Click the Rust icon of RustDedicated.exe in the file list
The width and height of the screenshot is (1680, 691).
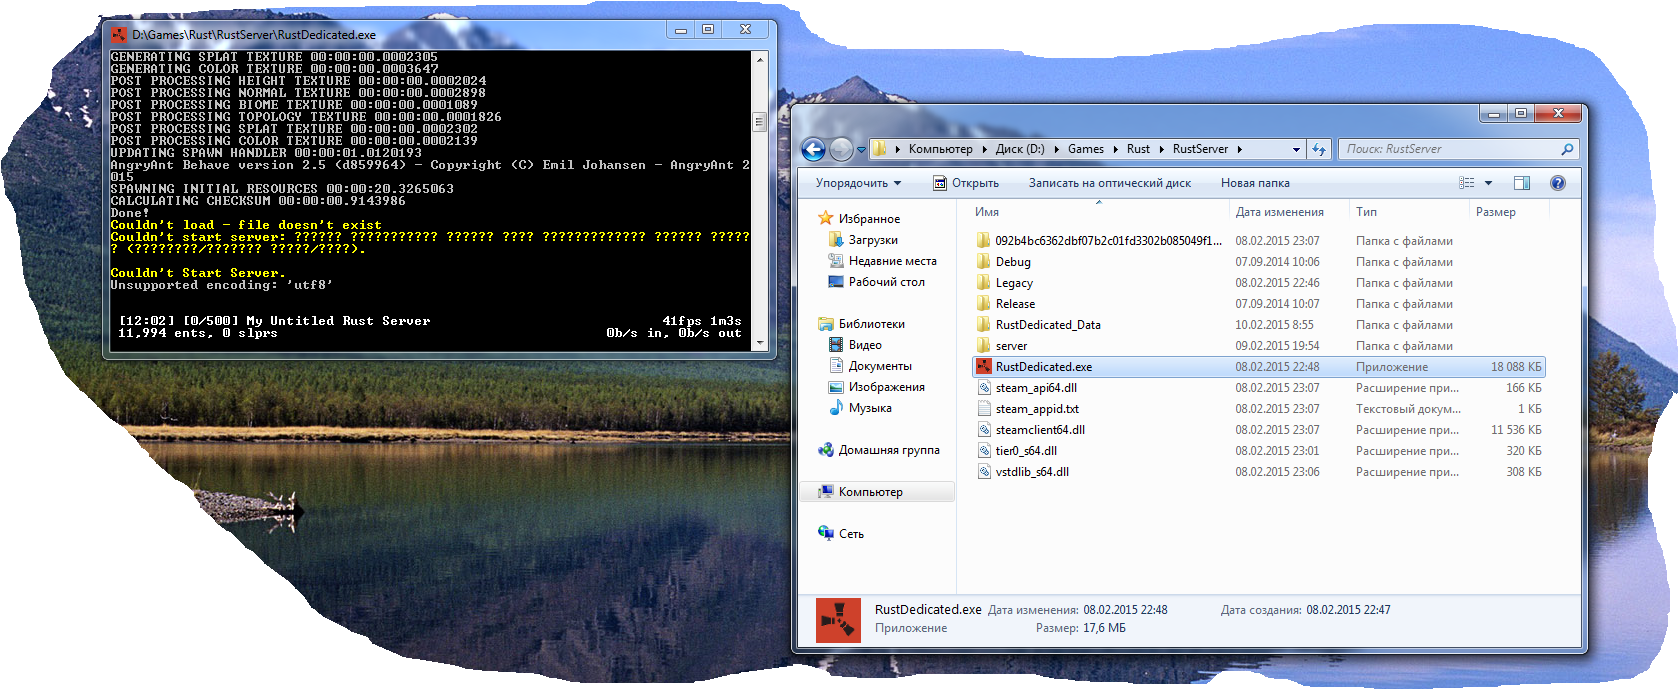pyautogui.click(x=984, y=367)
